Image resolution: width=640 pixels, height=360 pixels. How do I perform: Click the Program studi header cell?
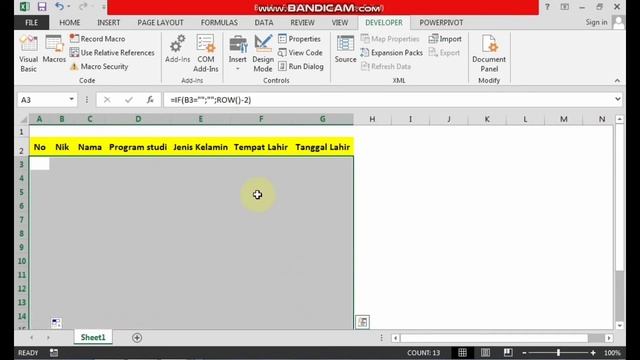(x=138, y=147)
